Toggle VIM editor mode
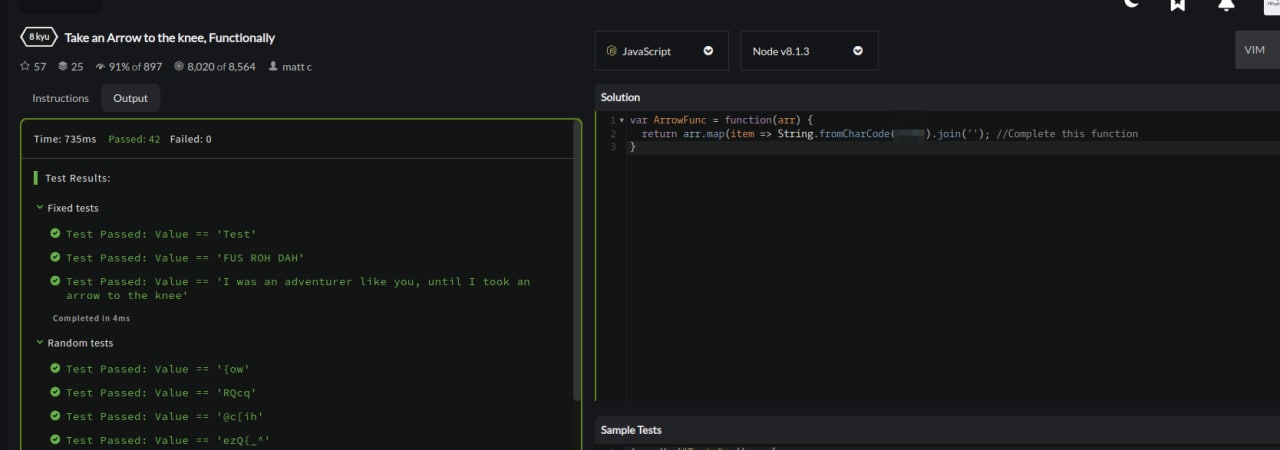The image size is (1280, 450). click(1256, 50)
